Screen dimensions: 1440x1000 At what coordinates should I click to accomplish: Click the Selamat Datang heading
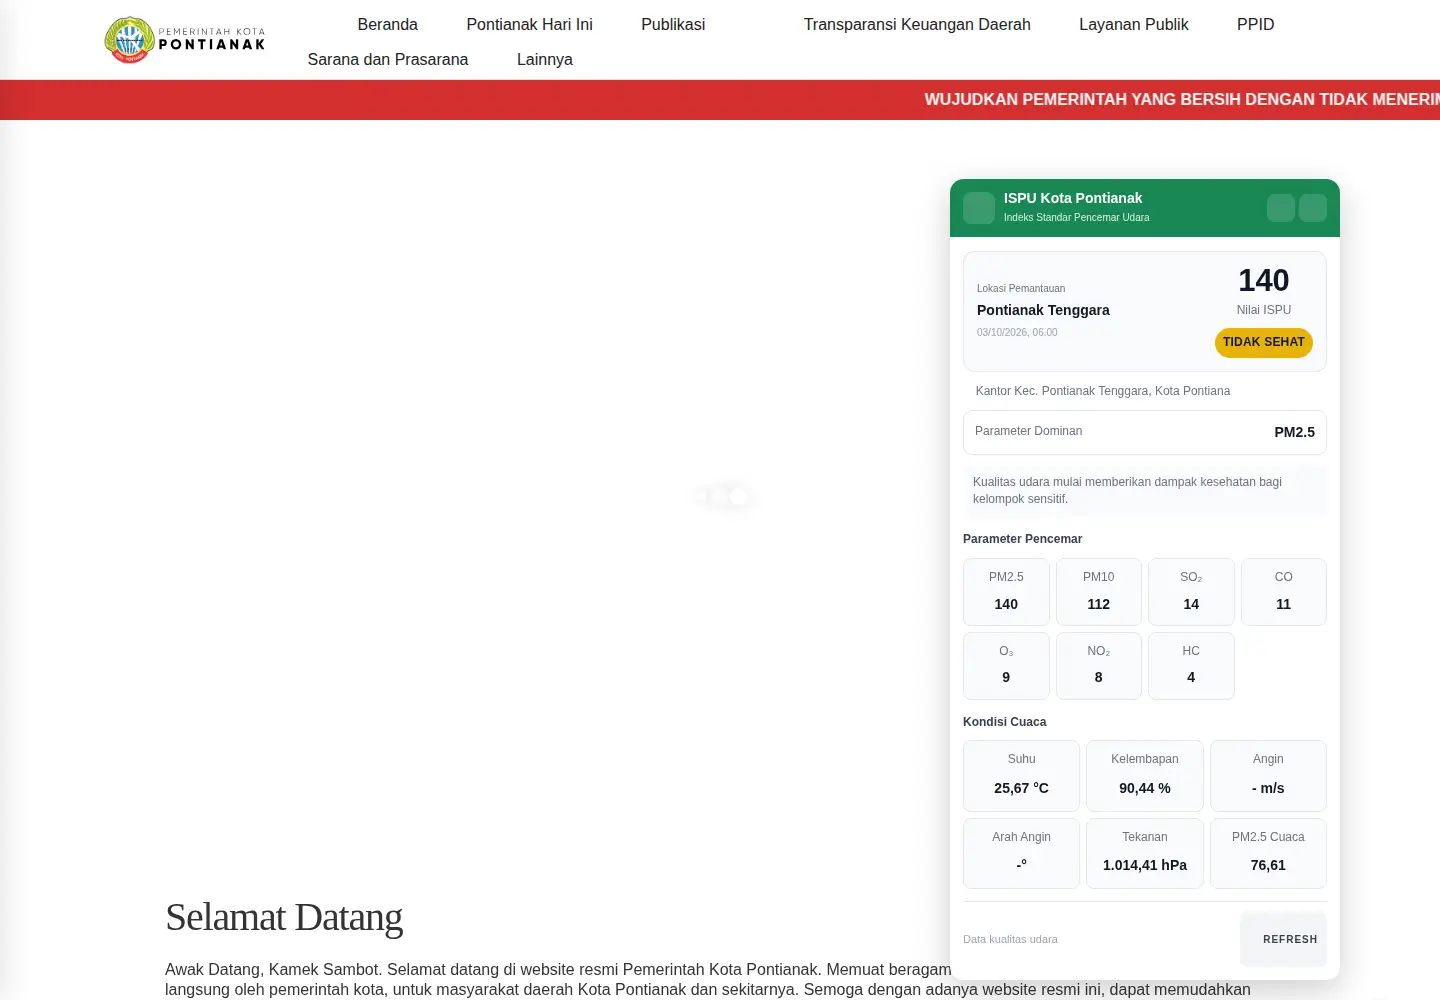tap(284, 917)
